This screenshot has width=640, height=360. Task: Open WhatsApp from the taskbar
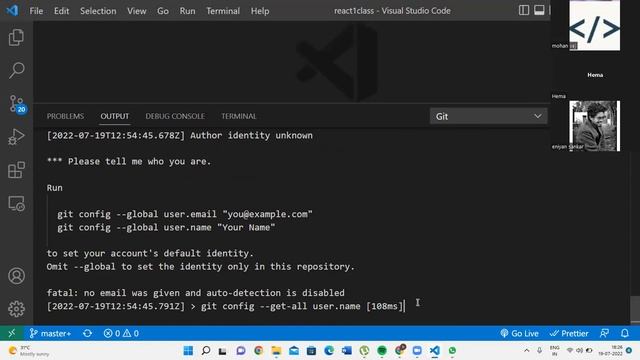[452, 351]
